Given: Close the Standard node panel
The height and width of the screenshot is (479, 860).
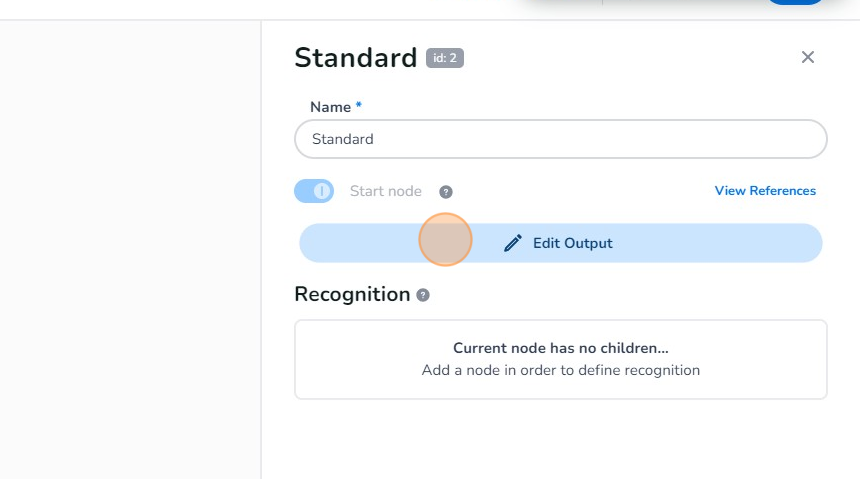Looking at the screenshot, I should (808, 58).
